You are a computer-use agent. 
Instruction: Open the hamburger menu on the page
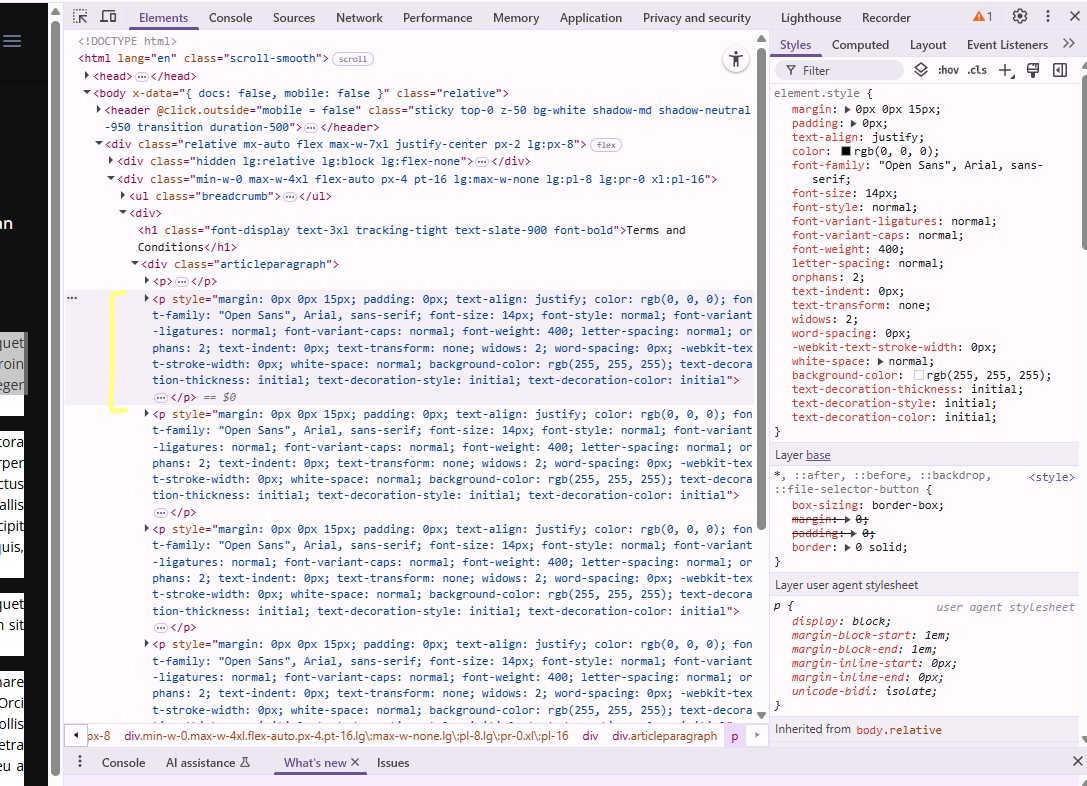(12, 41)
